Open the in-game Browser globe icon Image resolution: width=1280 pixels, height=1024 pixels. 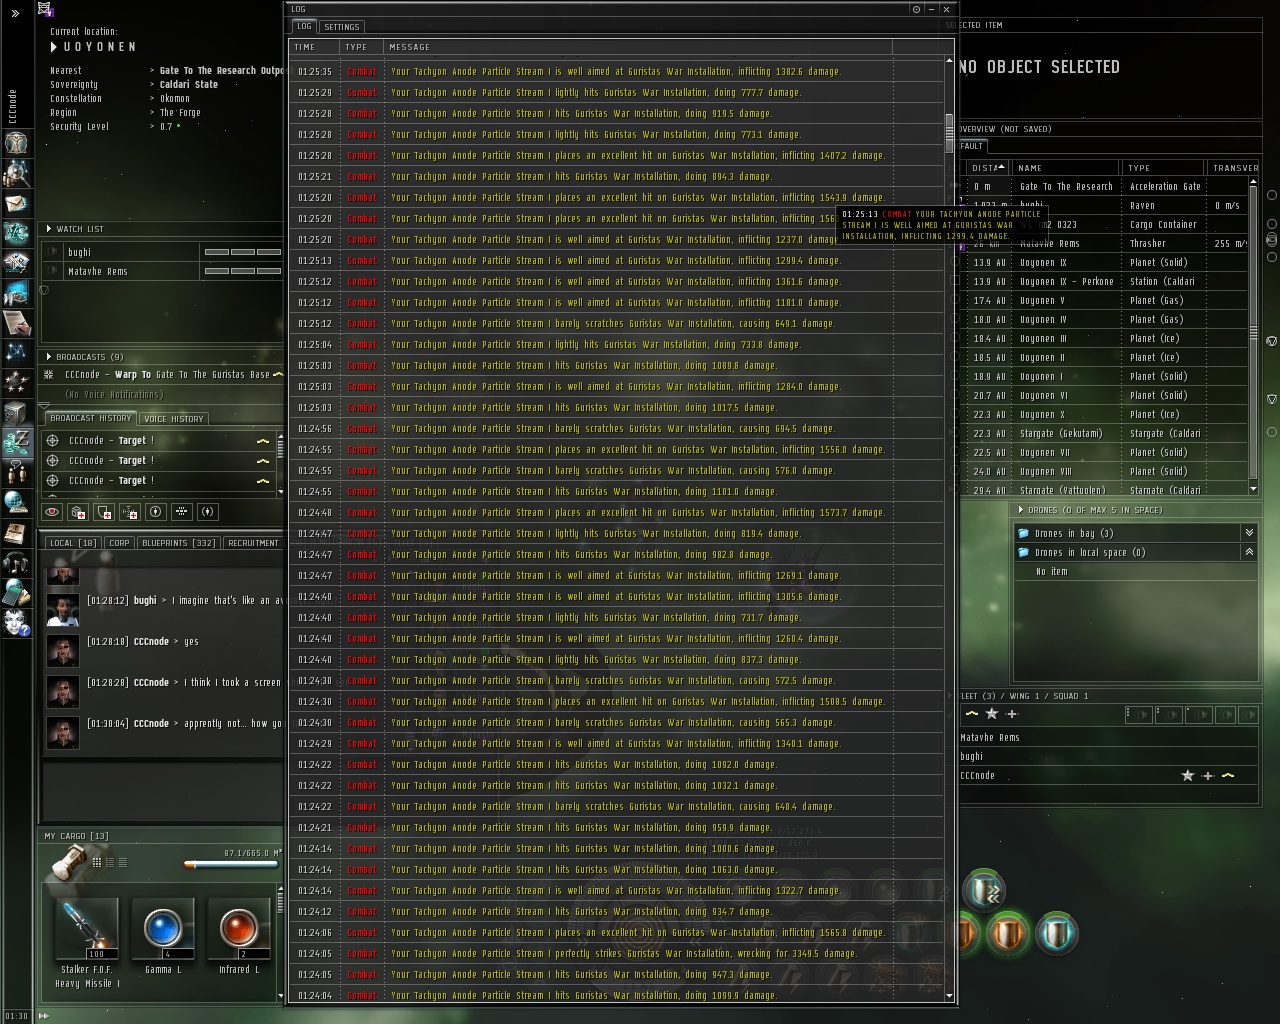[x=16, y=502]
